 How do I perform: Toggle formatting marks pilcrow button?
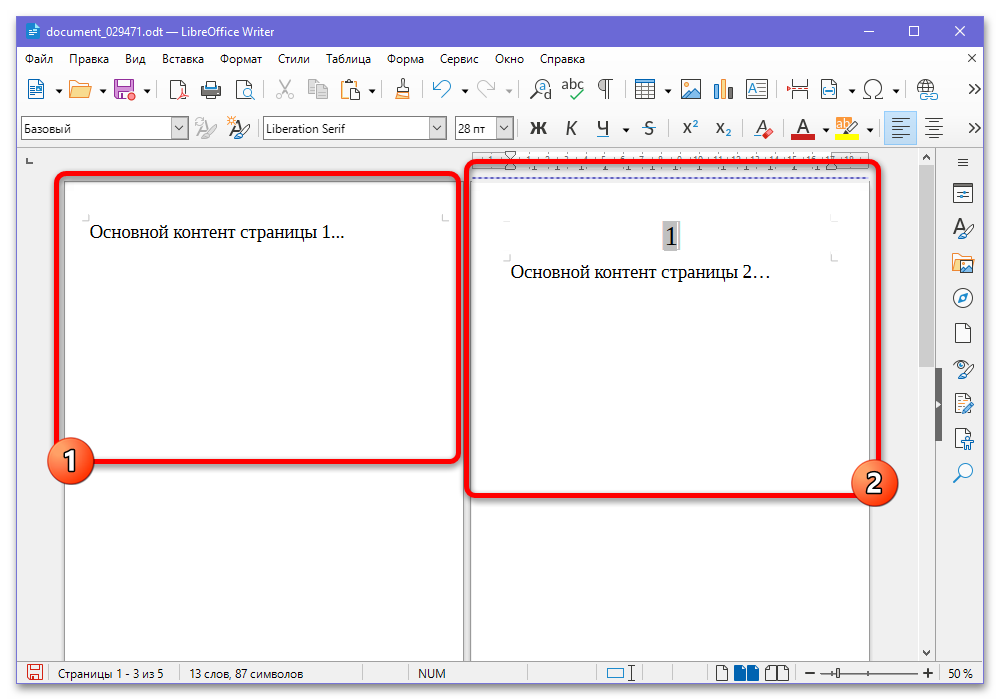[x=605, y=90]
